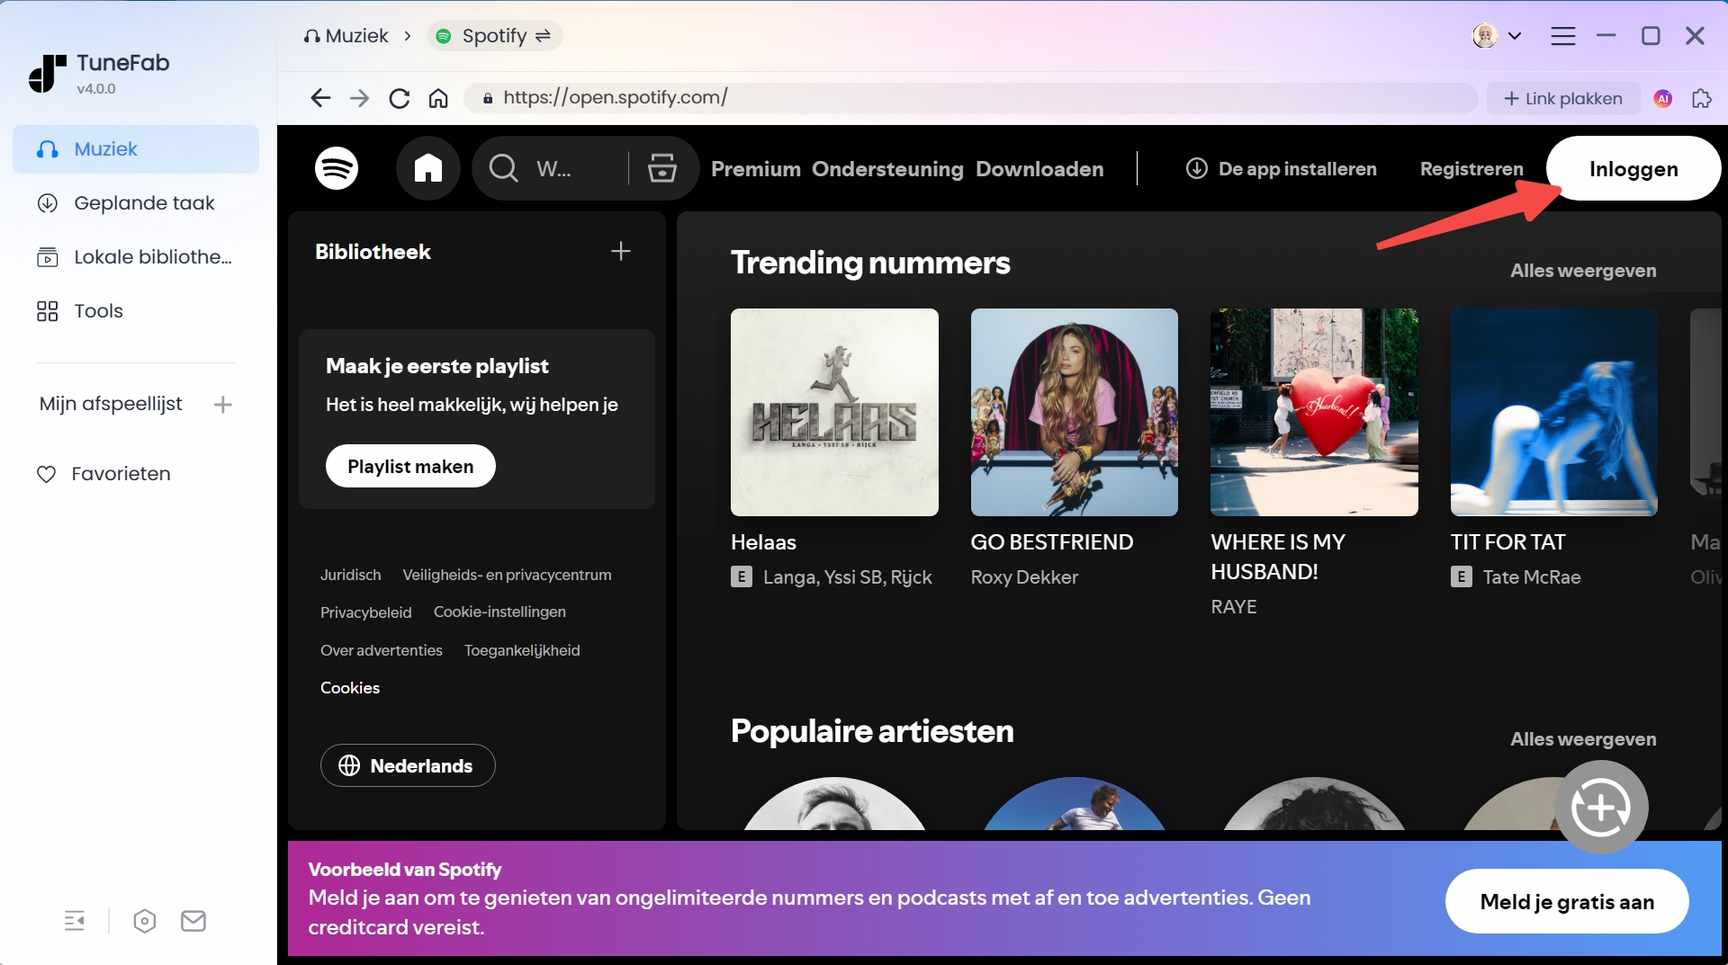The height and width of the screenshot is (965, 1728).
Task: Open the Downloaden menu item
Action: tap(1040, 168)
